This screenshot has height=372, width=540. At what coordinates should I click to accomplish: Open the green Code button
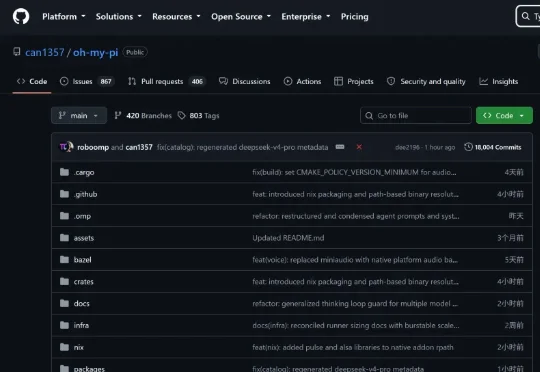(504, 115)
